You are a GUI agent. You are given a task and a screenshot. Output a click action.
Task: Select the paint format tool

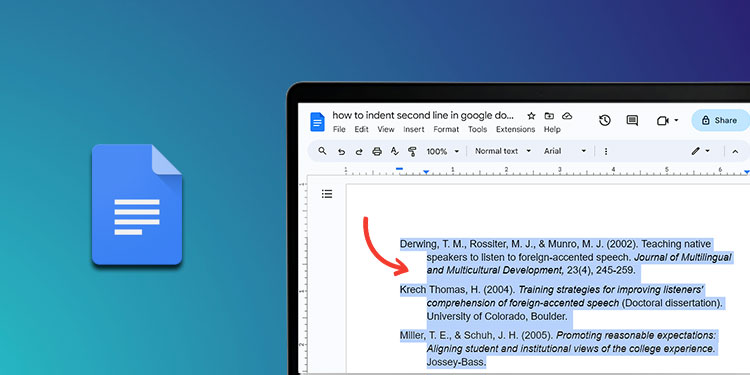coord(412,152)
